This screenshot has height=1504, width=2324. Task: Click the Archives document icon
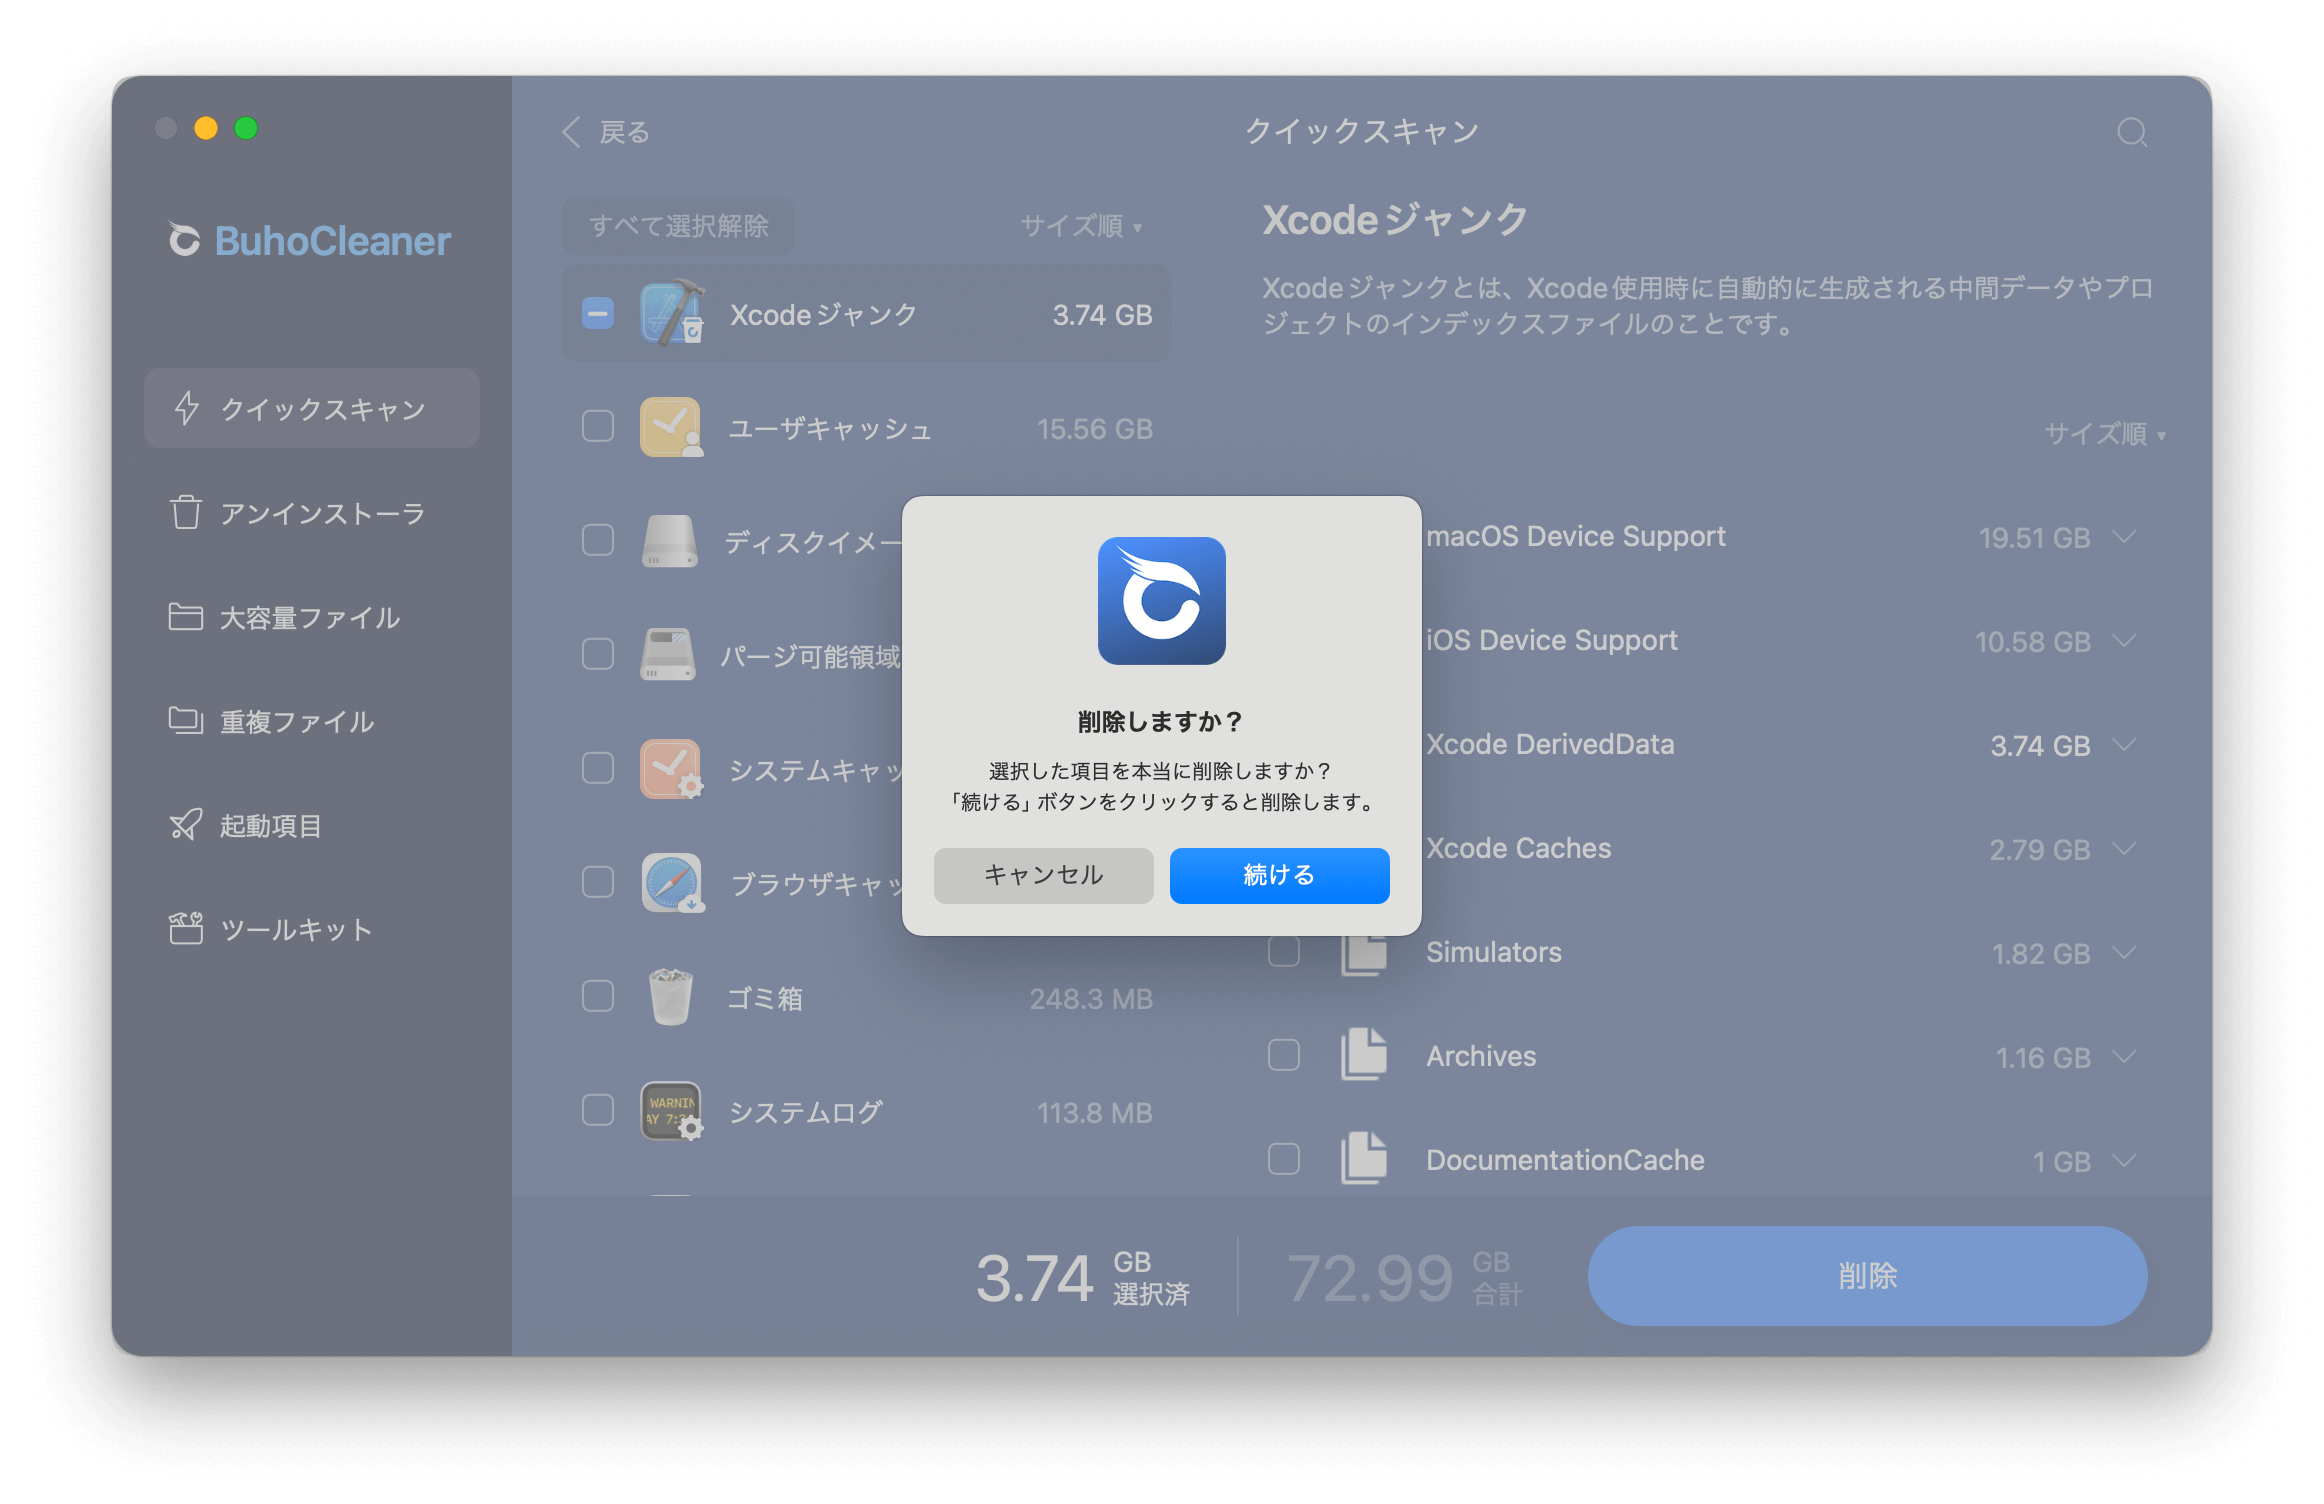[1364, 1055]
